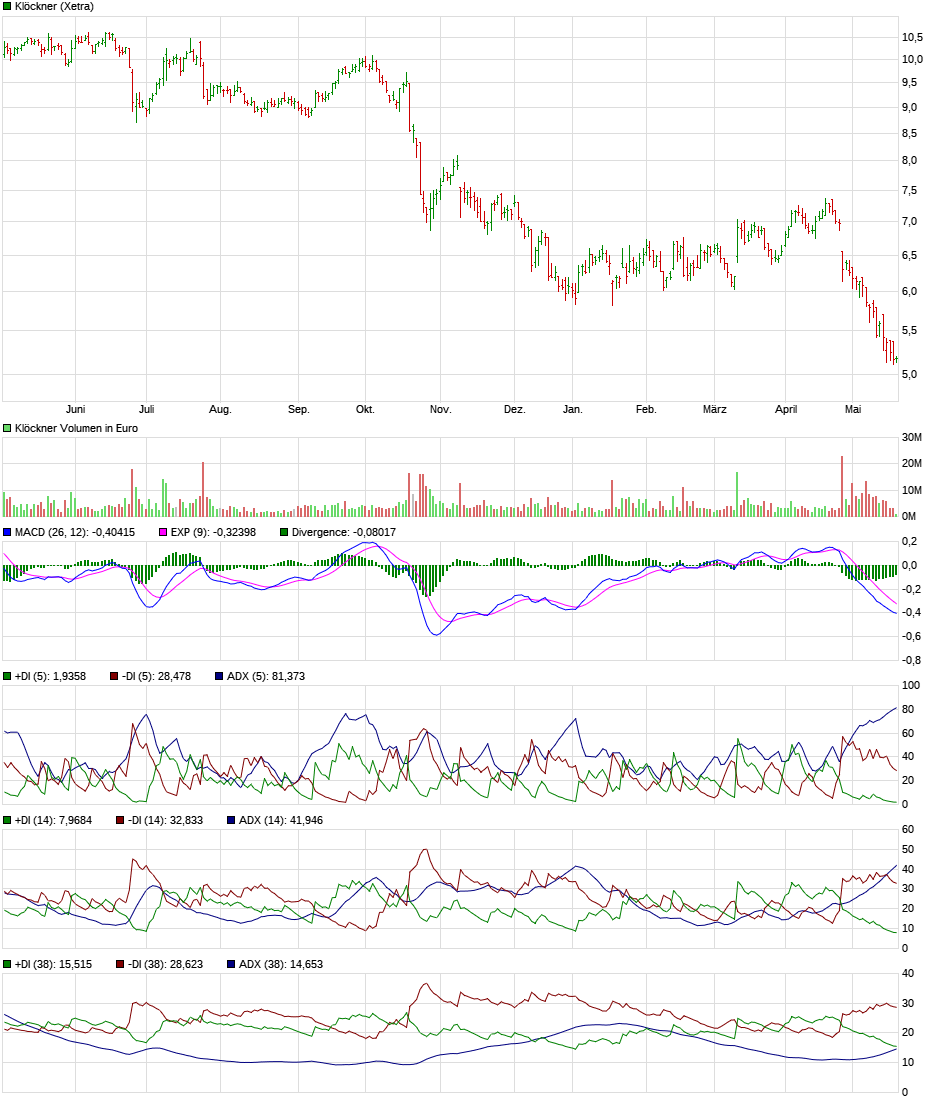Click the 30M volume axis label
The width and height of the screenshot is (940, 1102).
tap(912, 437)
